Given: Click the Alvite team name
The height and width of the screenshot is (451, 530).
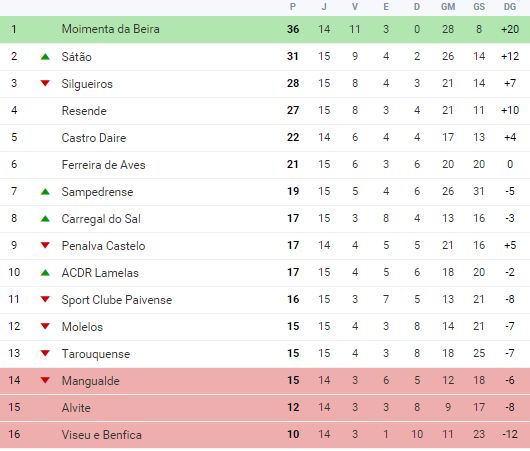Looking at the screenshot, I should point(76,407).
